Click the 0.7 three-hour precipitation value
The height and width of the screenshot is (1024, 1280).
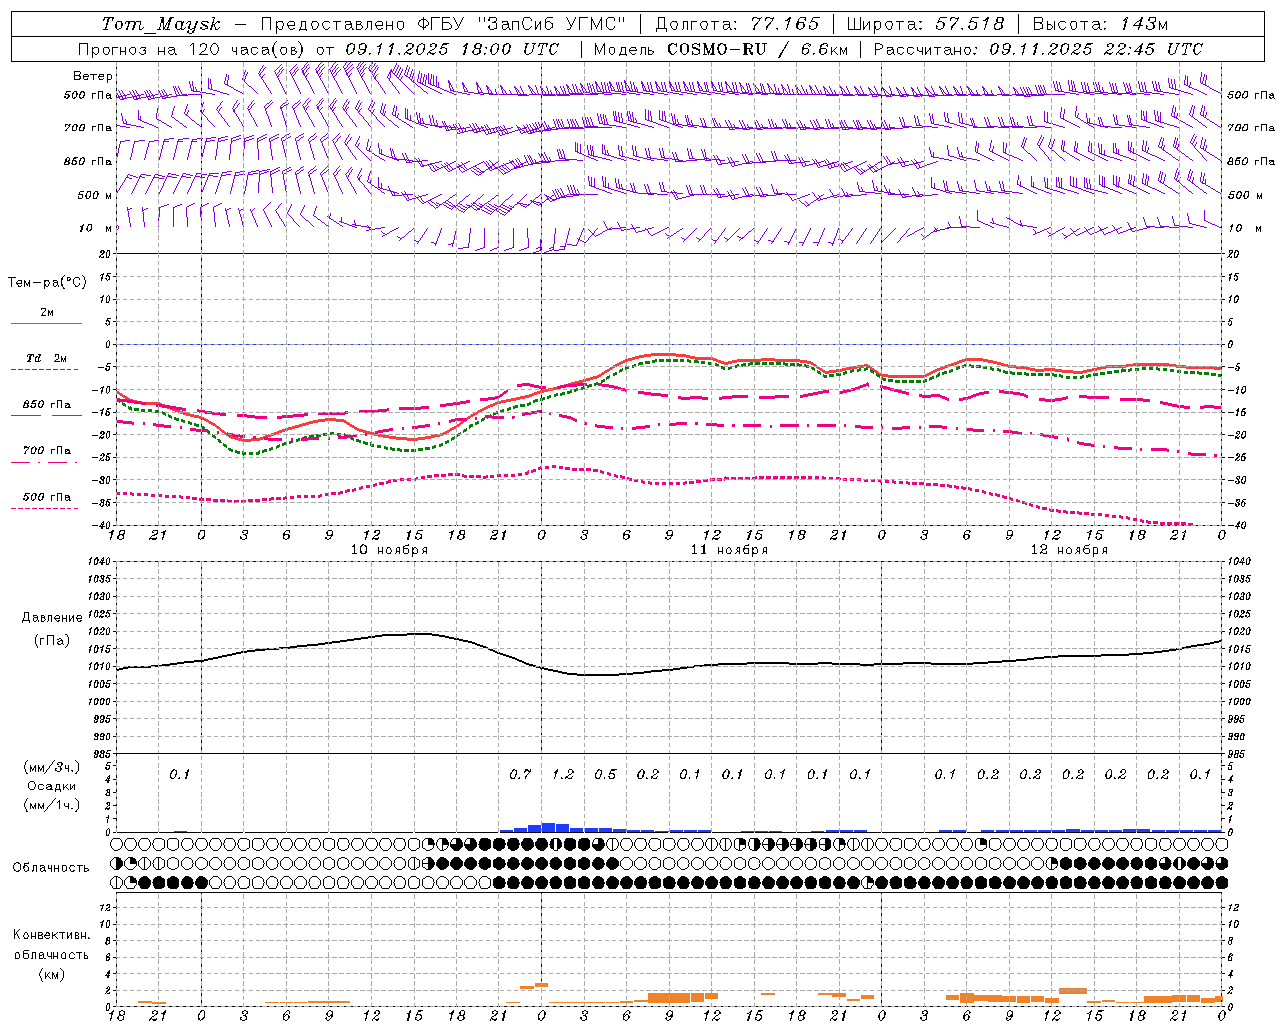[x=520, y=774]
